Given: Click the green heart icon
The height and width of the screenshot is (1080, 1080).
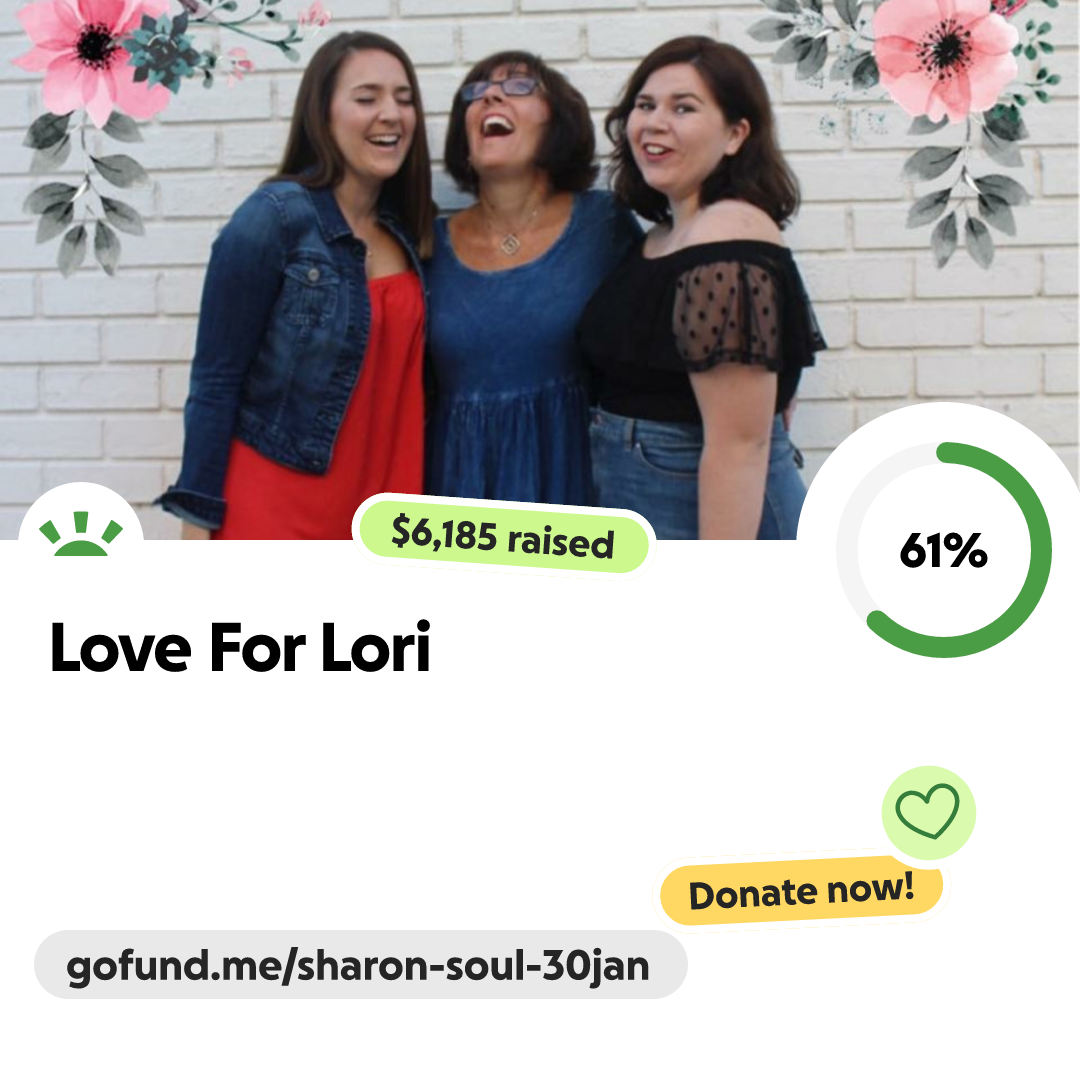Looking at the screenshot, I should 927,811.
